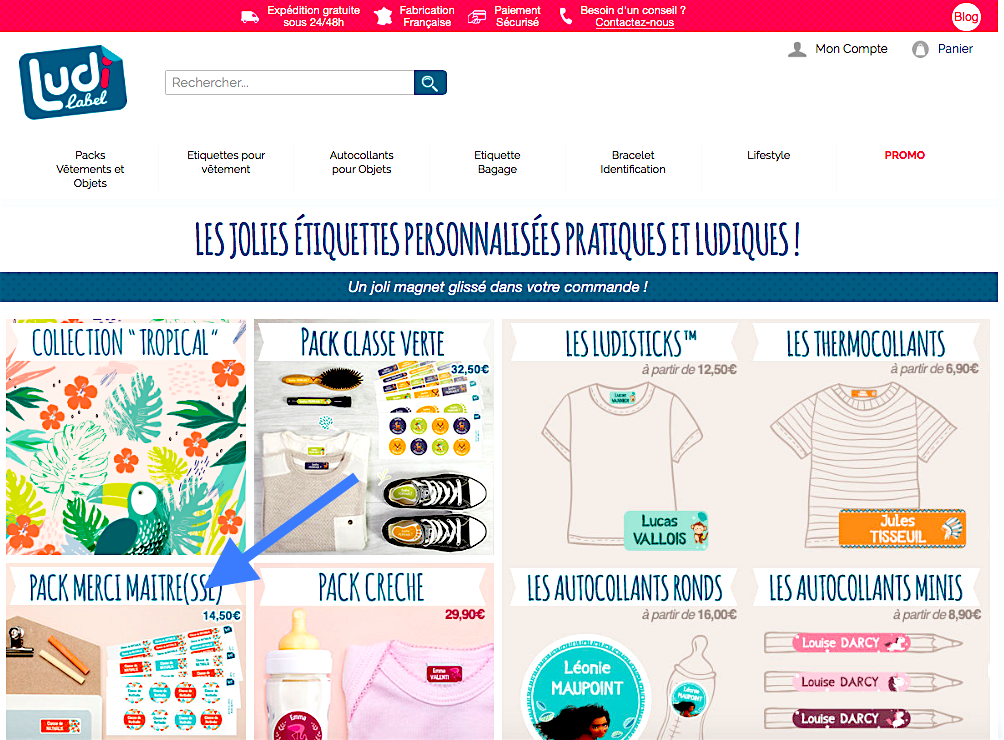Follow the Contactez-nous link

(635, 22)
